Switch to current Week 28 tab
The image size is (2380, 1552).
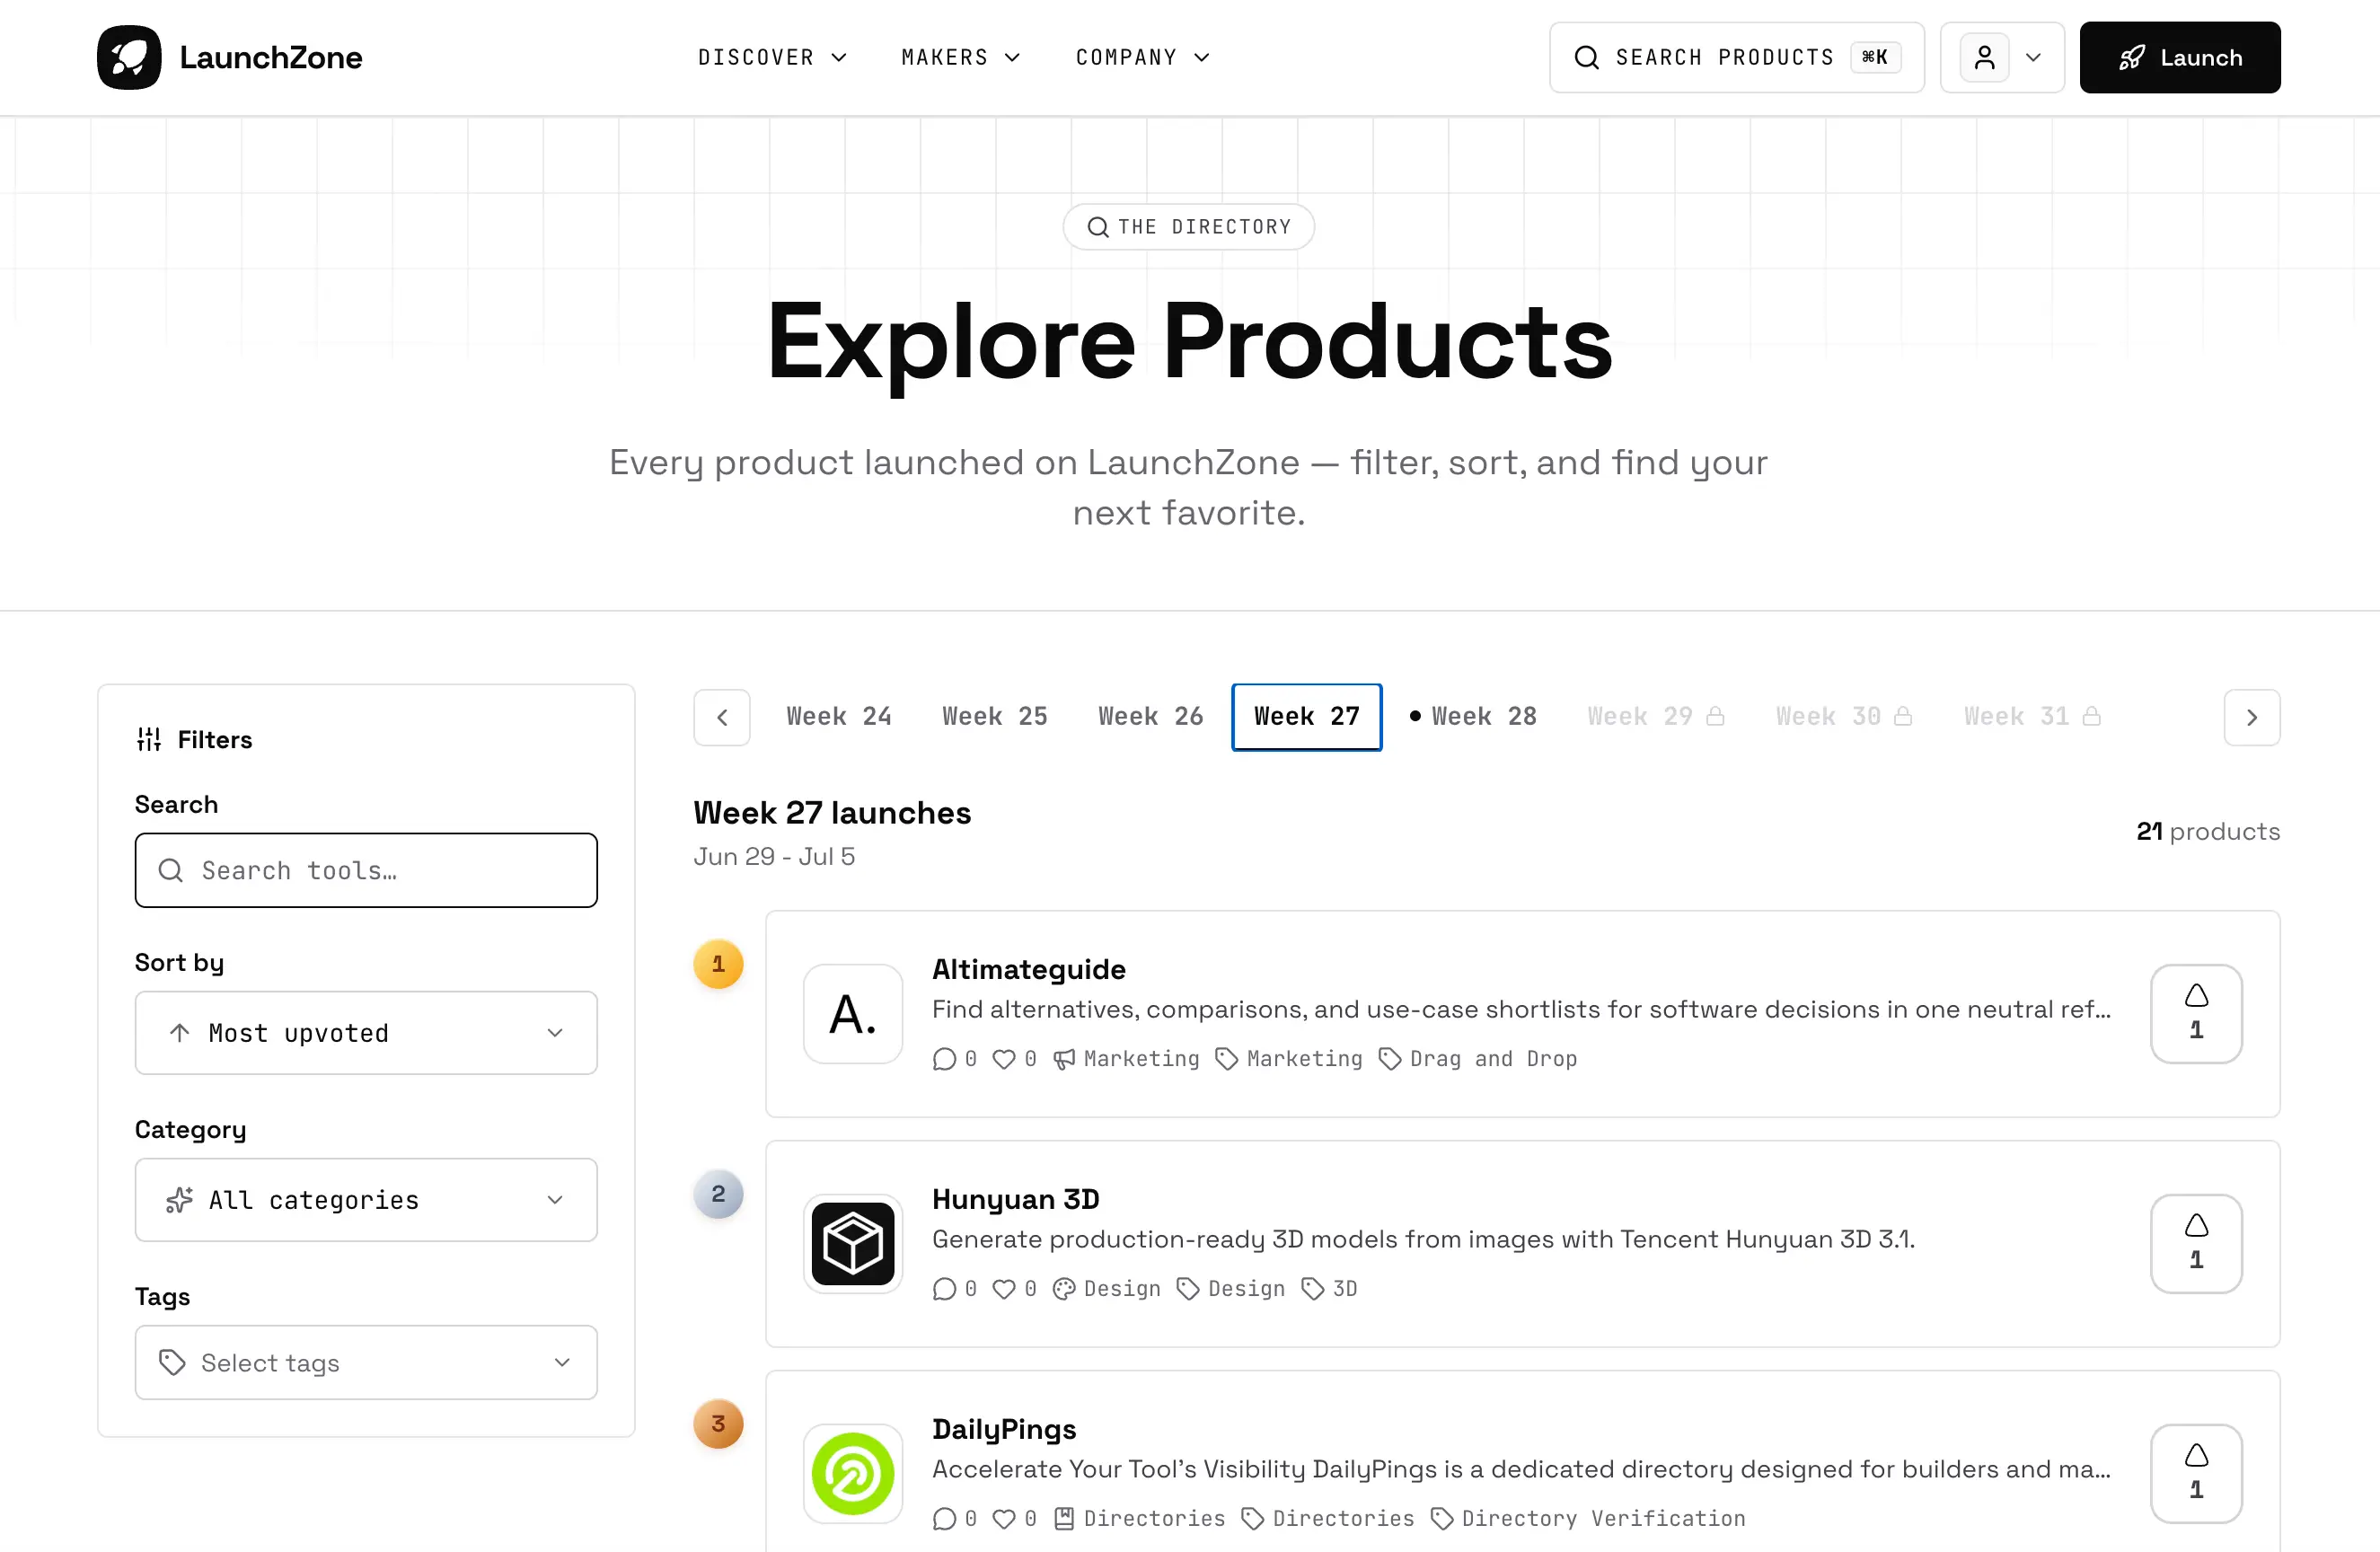(x=1473, y=717)
